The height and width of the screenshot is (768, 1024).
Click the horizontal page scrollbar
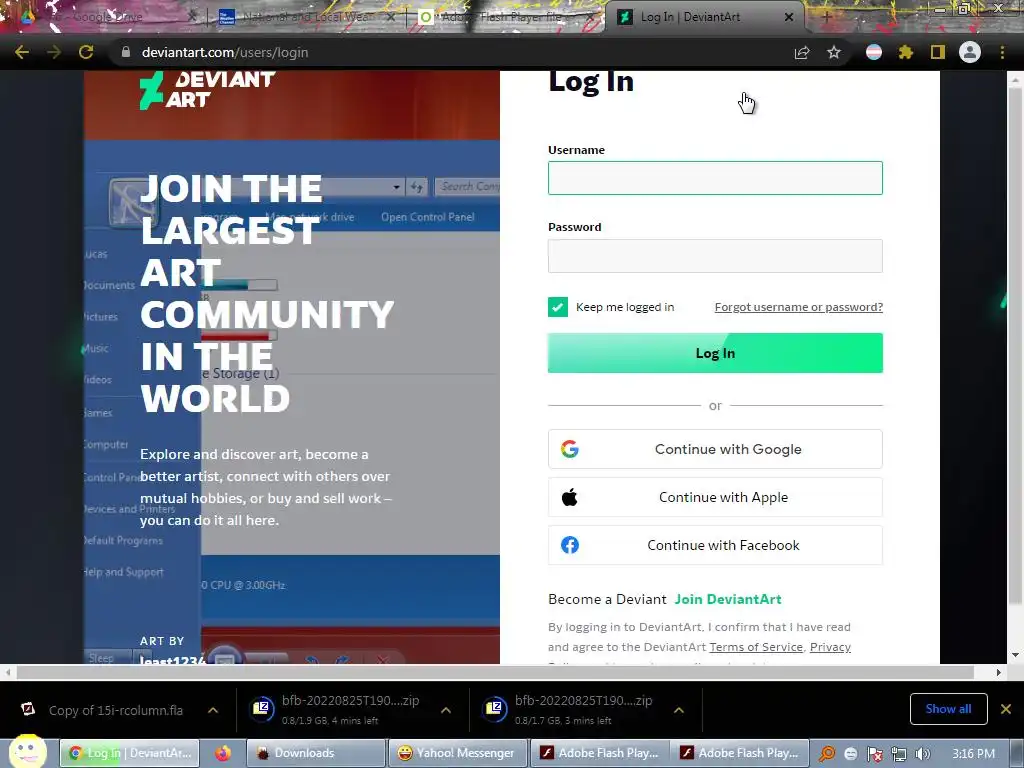click(495, 672)
